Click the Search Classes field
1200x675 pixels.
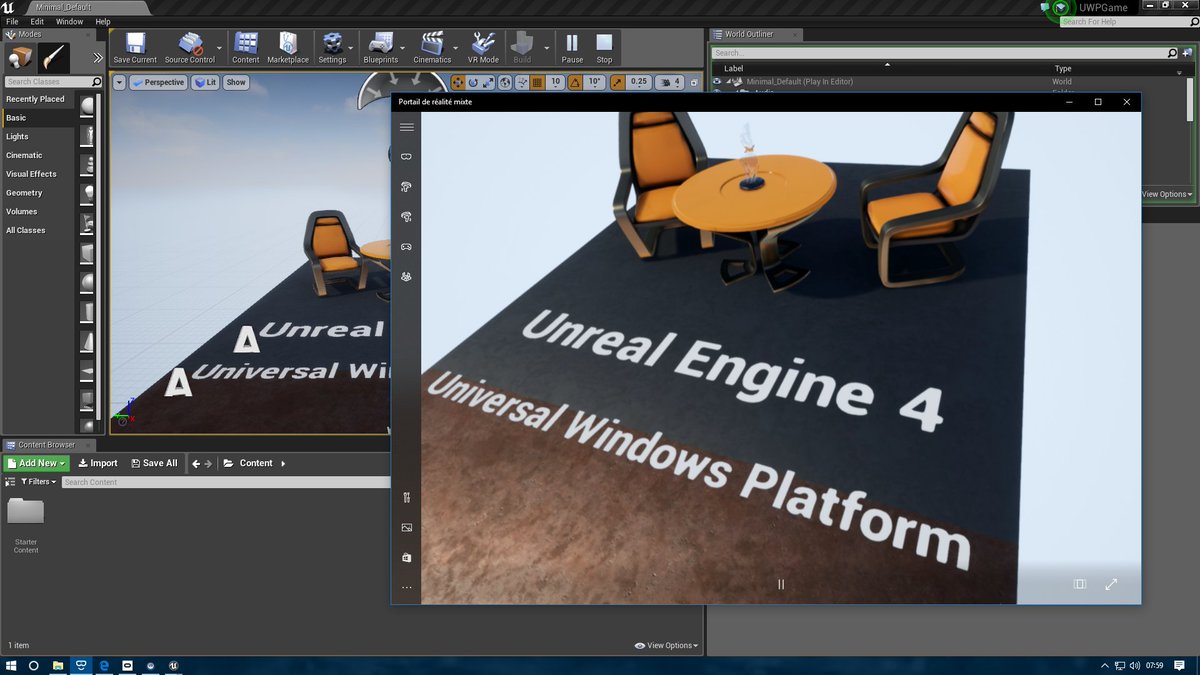52,82
